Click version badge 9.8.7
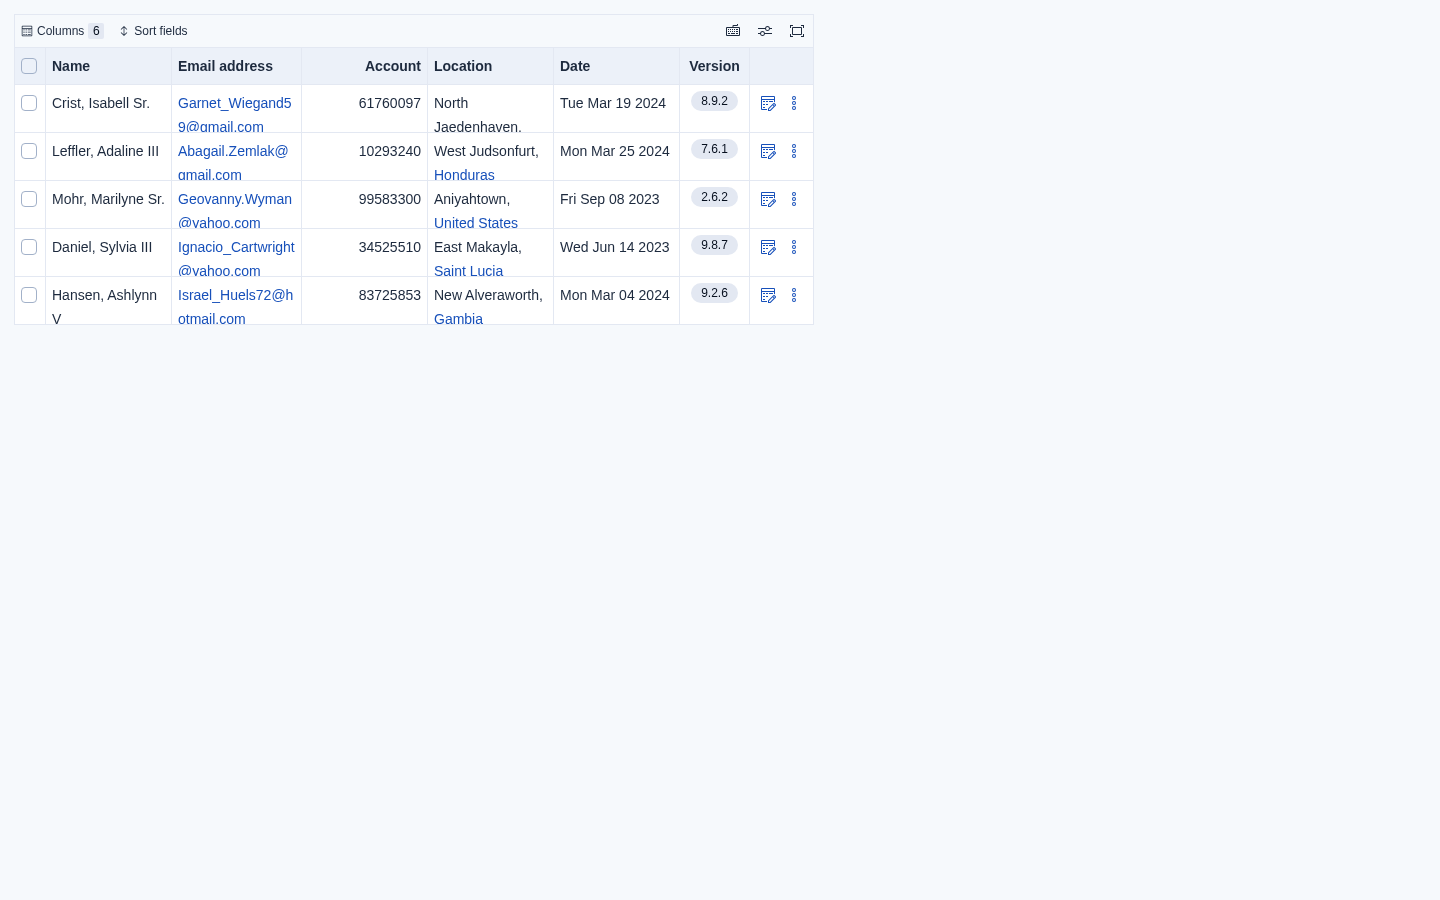The image size is (1440, 900). (714, 245)
